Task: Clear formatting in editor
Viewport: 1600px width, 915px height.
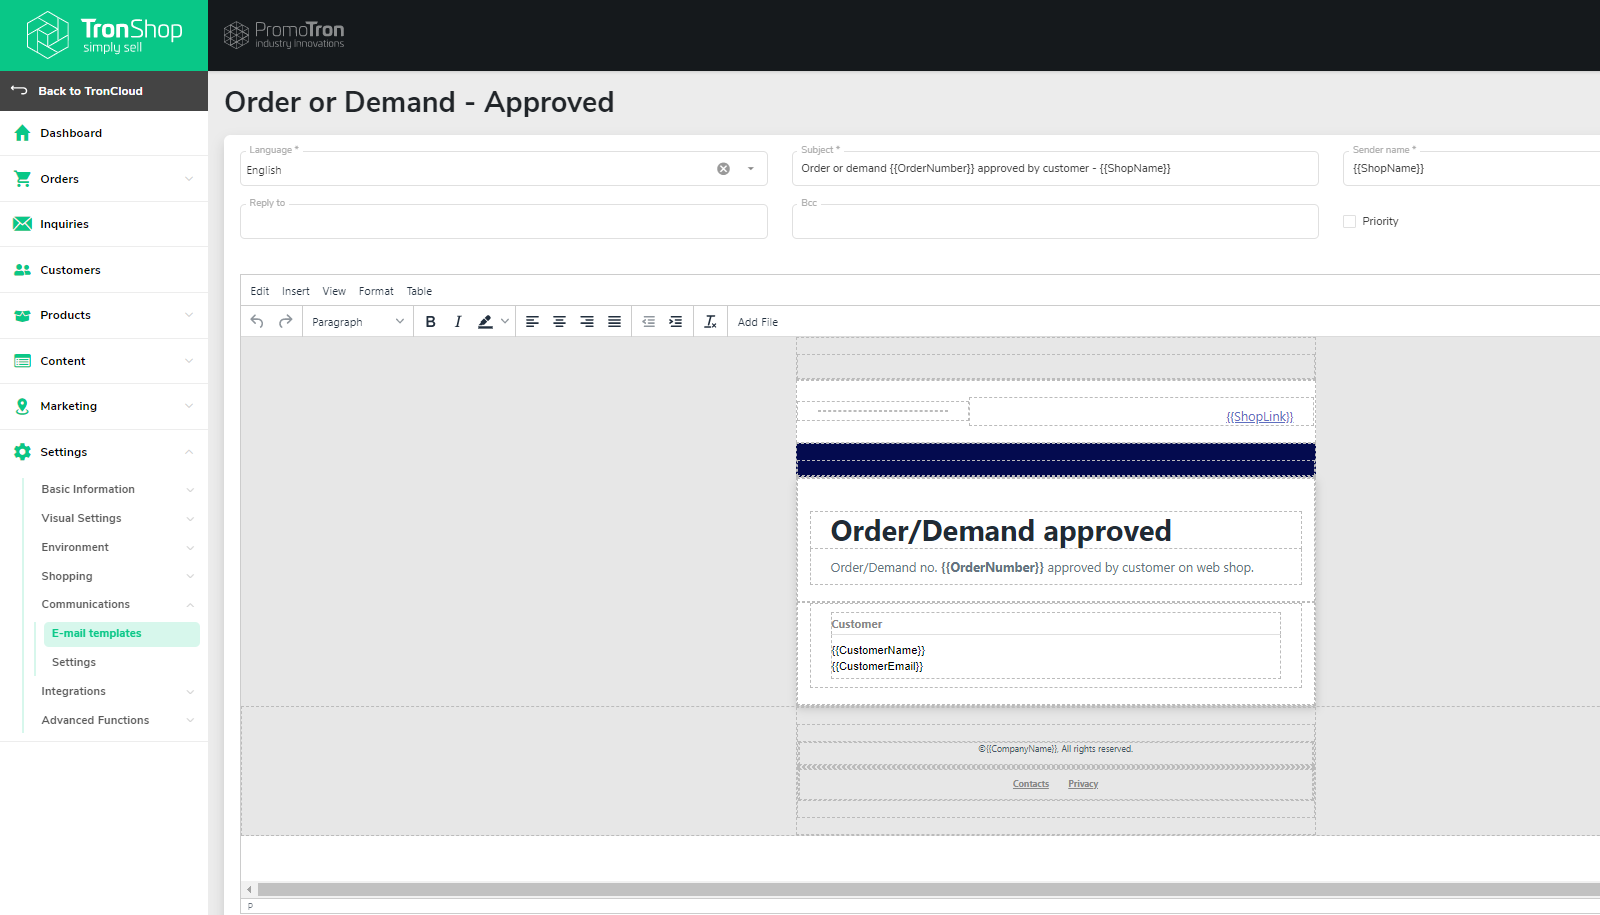Action: (x=710, y=321)
